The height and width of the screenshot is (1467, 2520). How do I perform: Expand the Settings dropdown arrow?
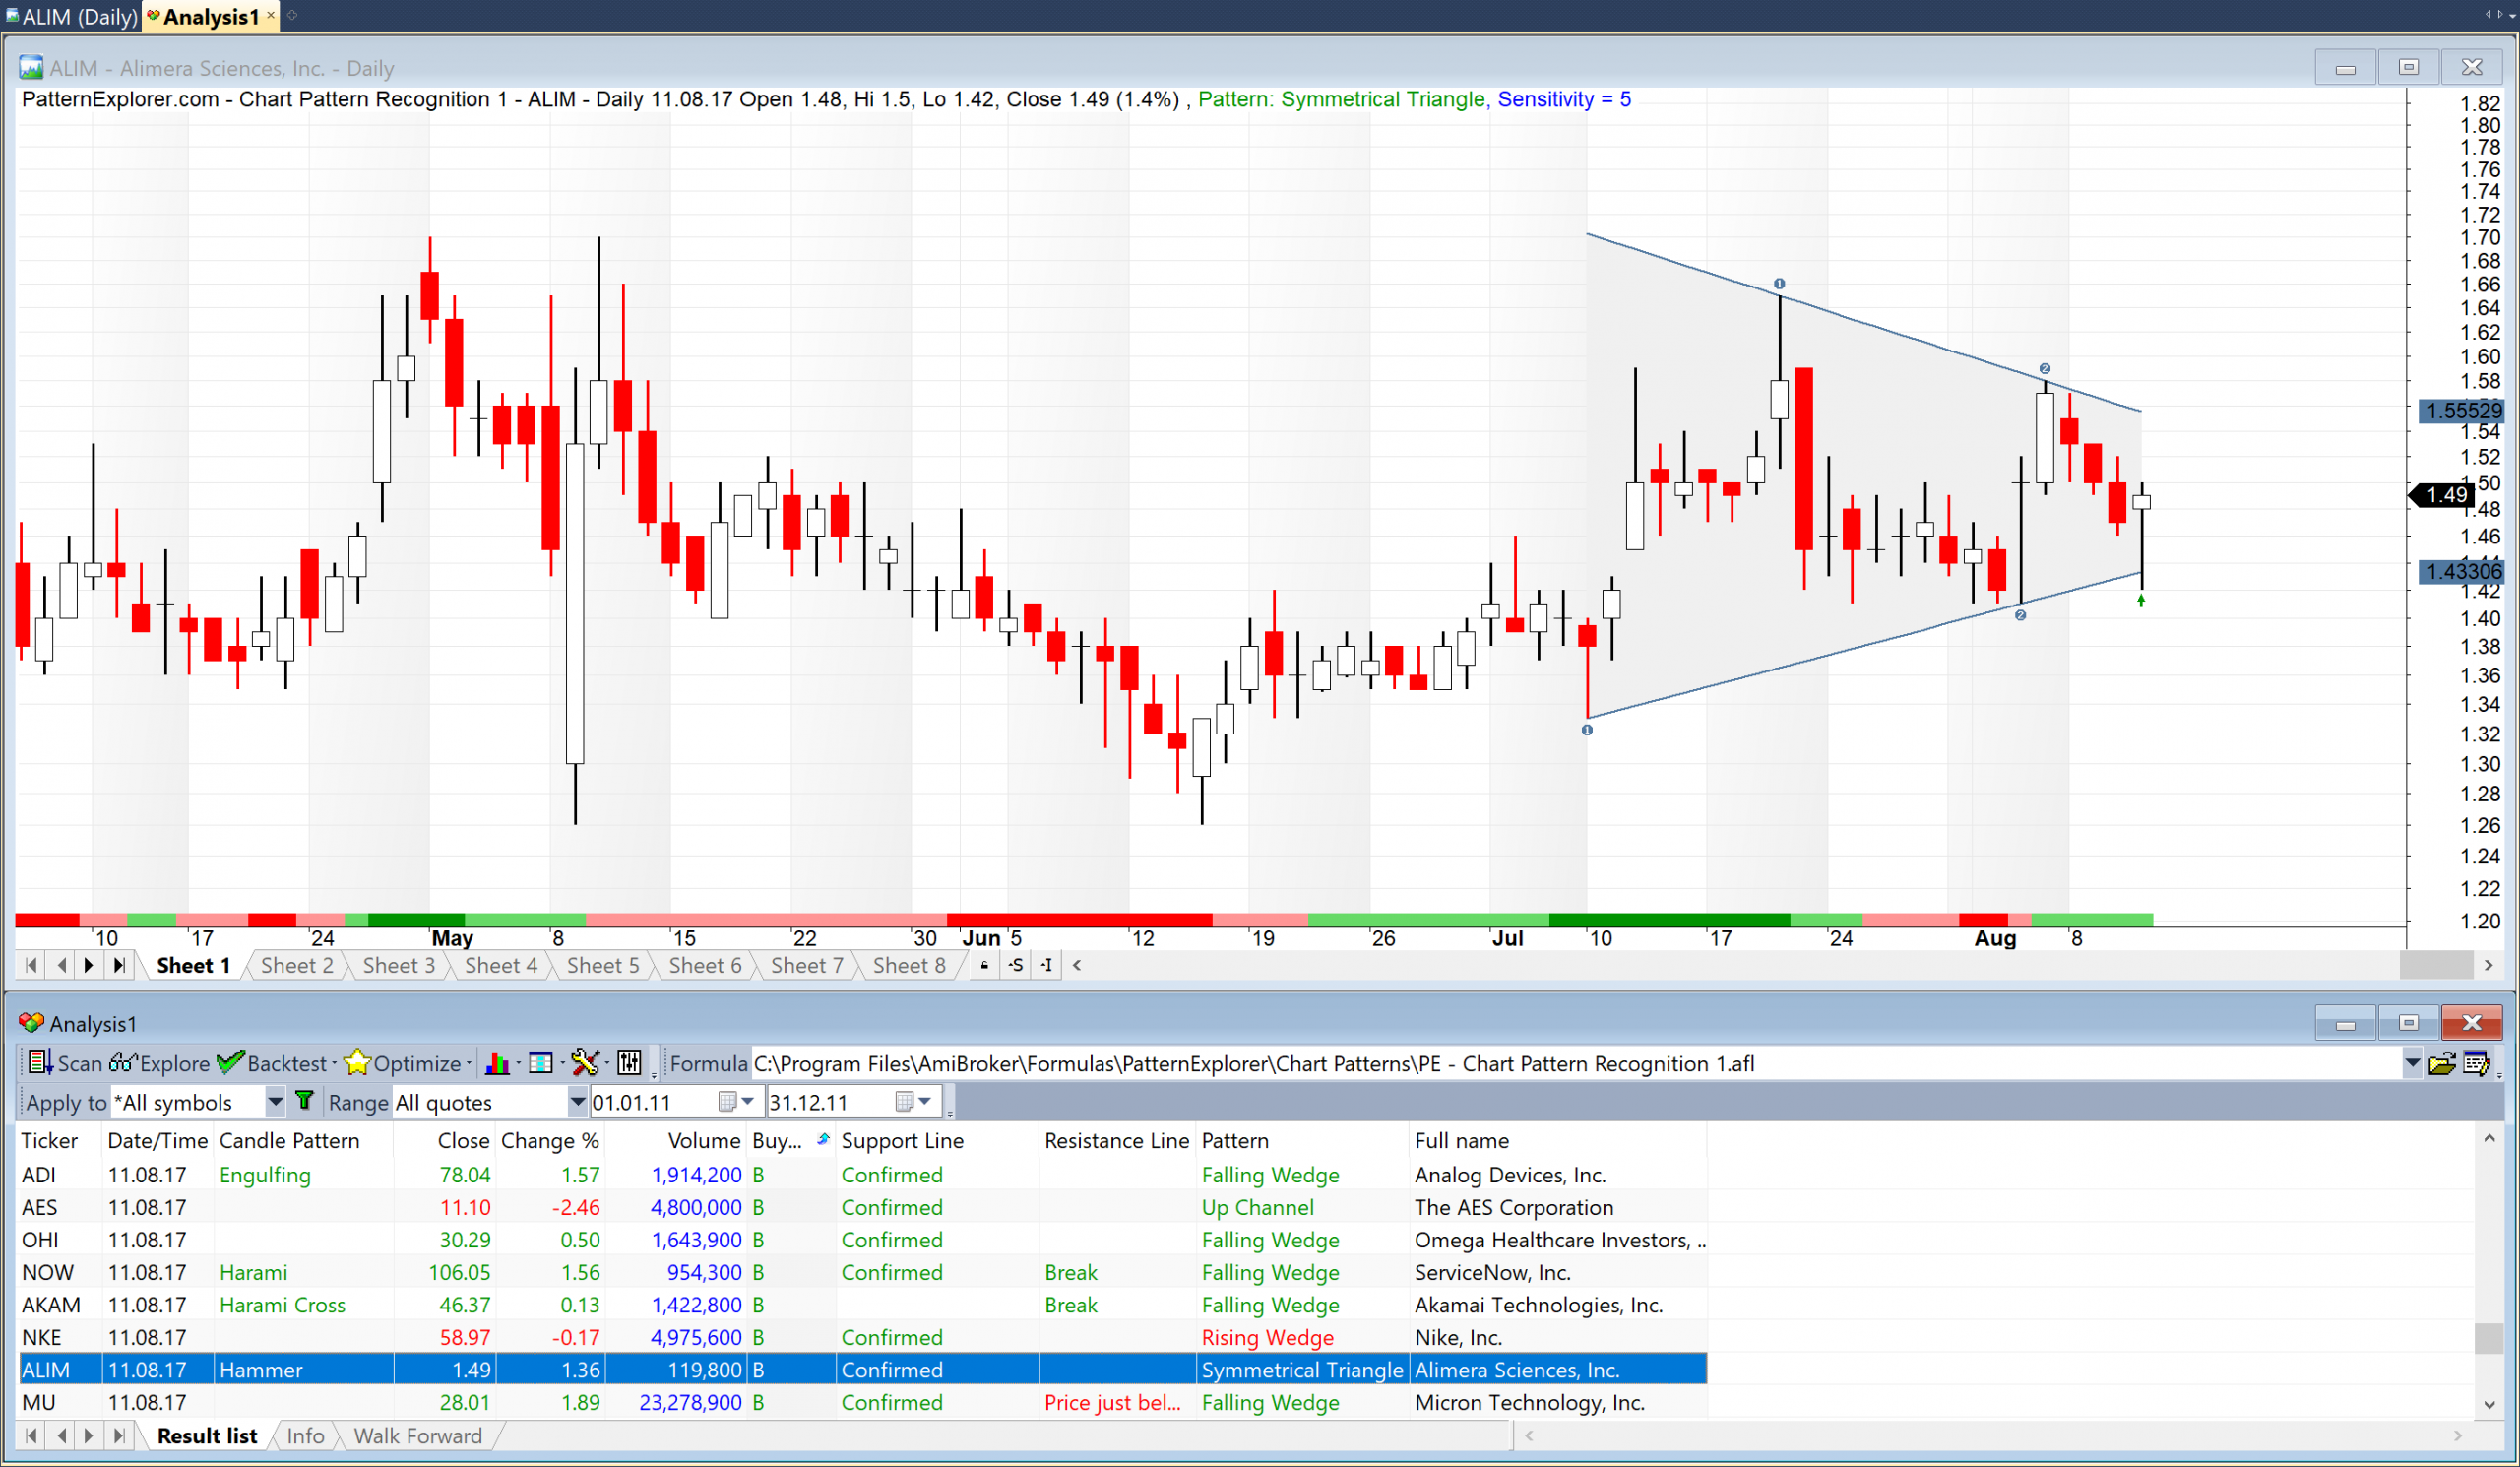tap(606, 1063)
